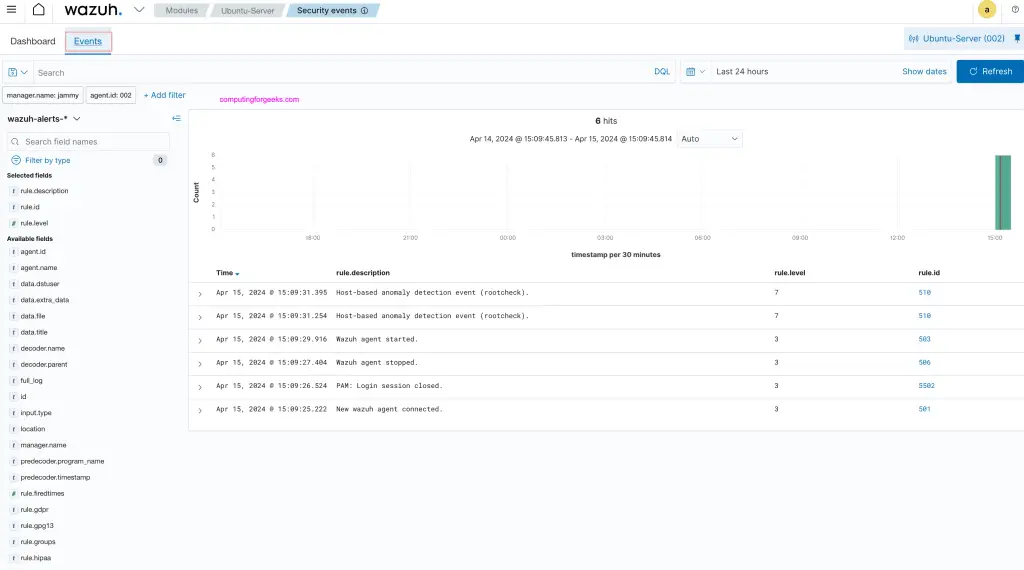The width and height of the screenshot is (1024, 570).
Task: Go to the home icon
Action: [39, 10]
